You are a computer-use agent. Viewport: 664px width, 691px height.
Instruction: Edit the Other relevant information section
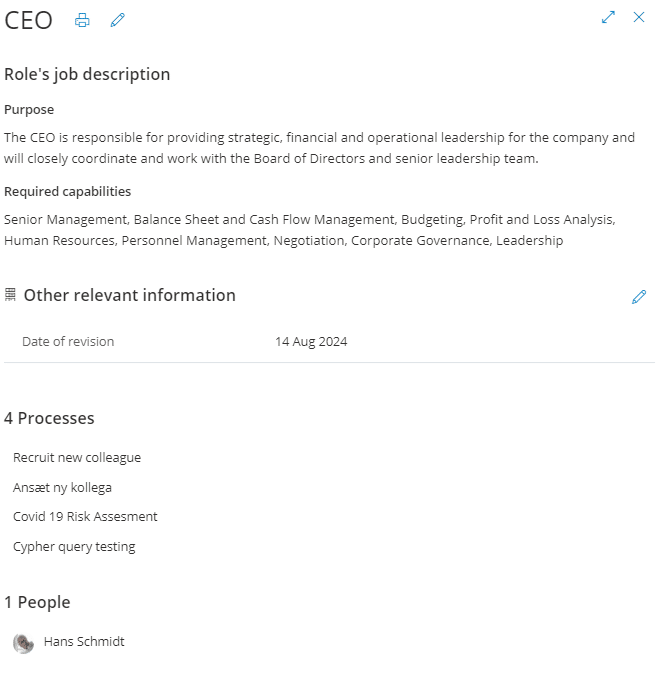(639, 297)
